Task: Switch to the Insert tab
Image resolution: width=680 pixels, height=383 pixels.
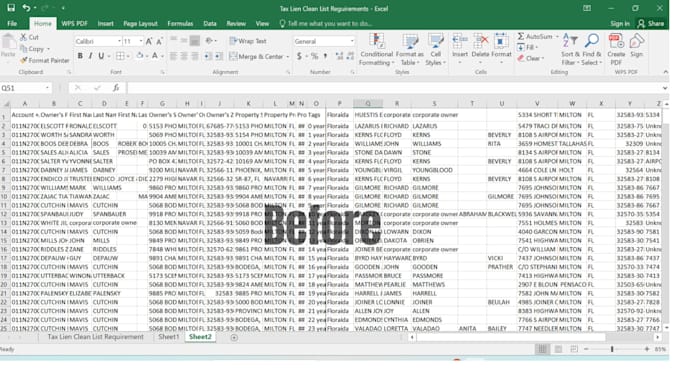Action: coord(105,23)
